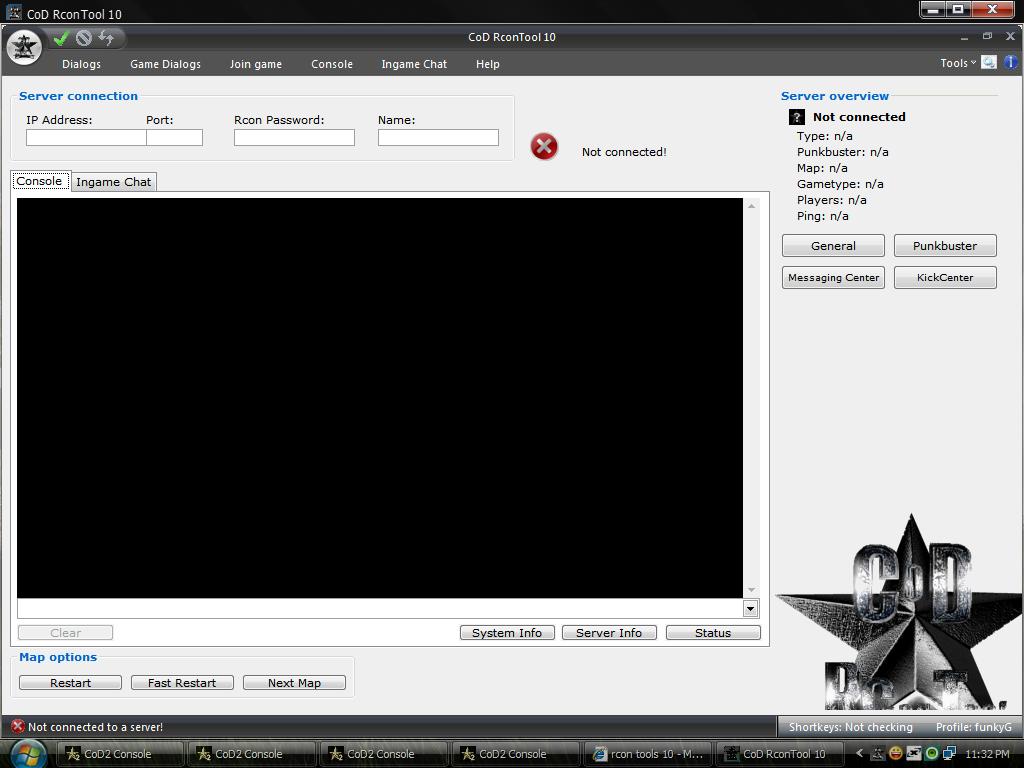Open the Help menu
This screenshot has width=1024, height=768.
[487, 64]
